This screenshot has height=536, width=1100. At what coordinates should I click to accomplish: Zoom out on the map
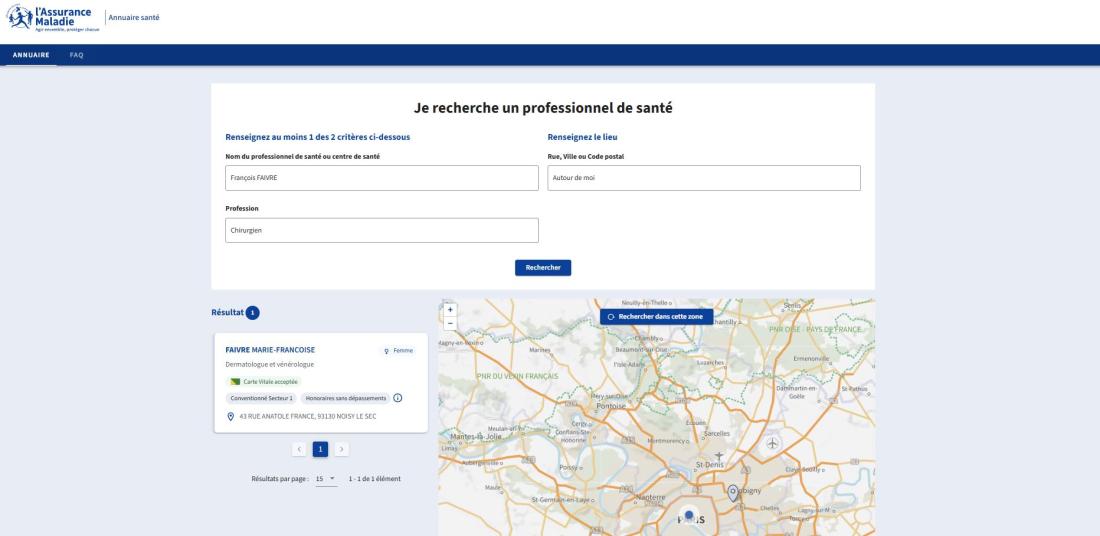tap(450, 323)
